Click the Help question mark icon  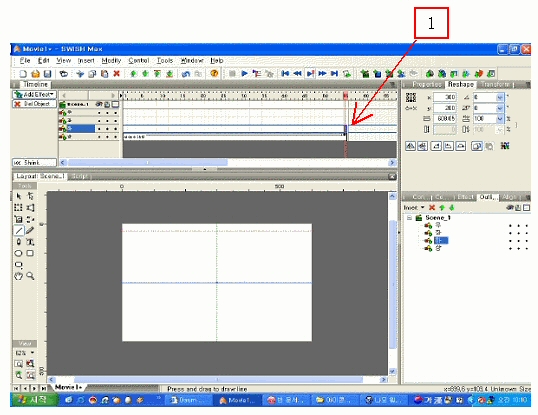[x=214, y=73]
